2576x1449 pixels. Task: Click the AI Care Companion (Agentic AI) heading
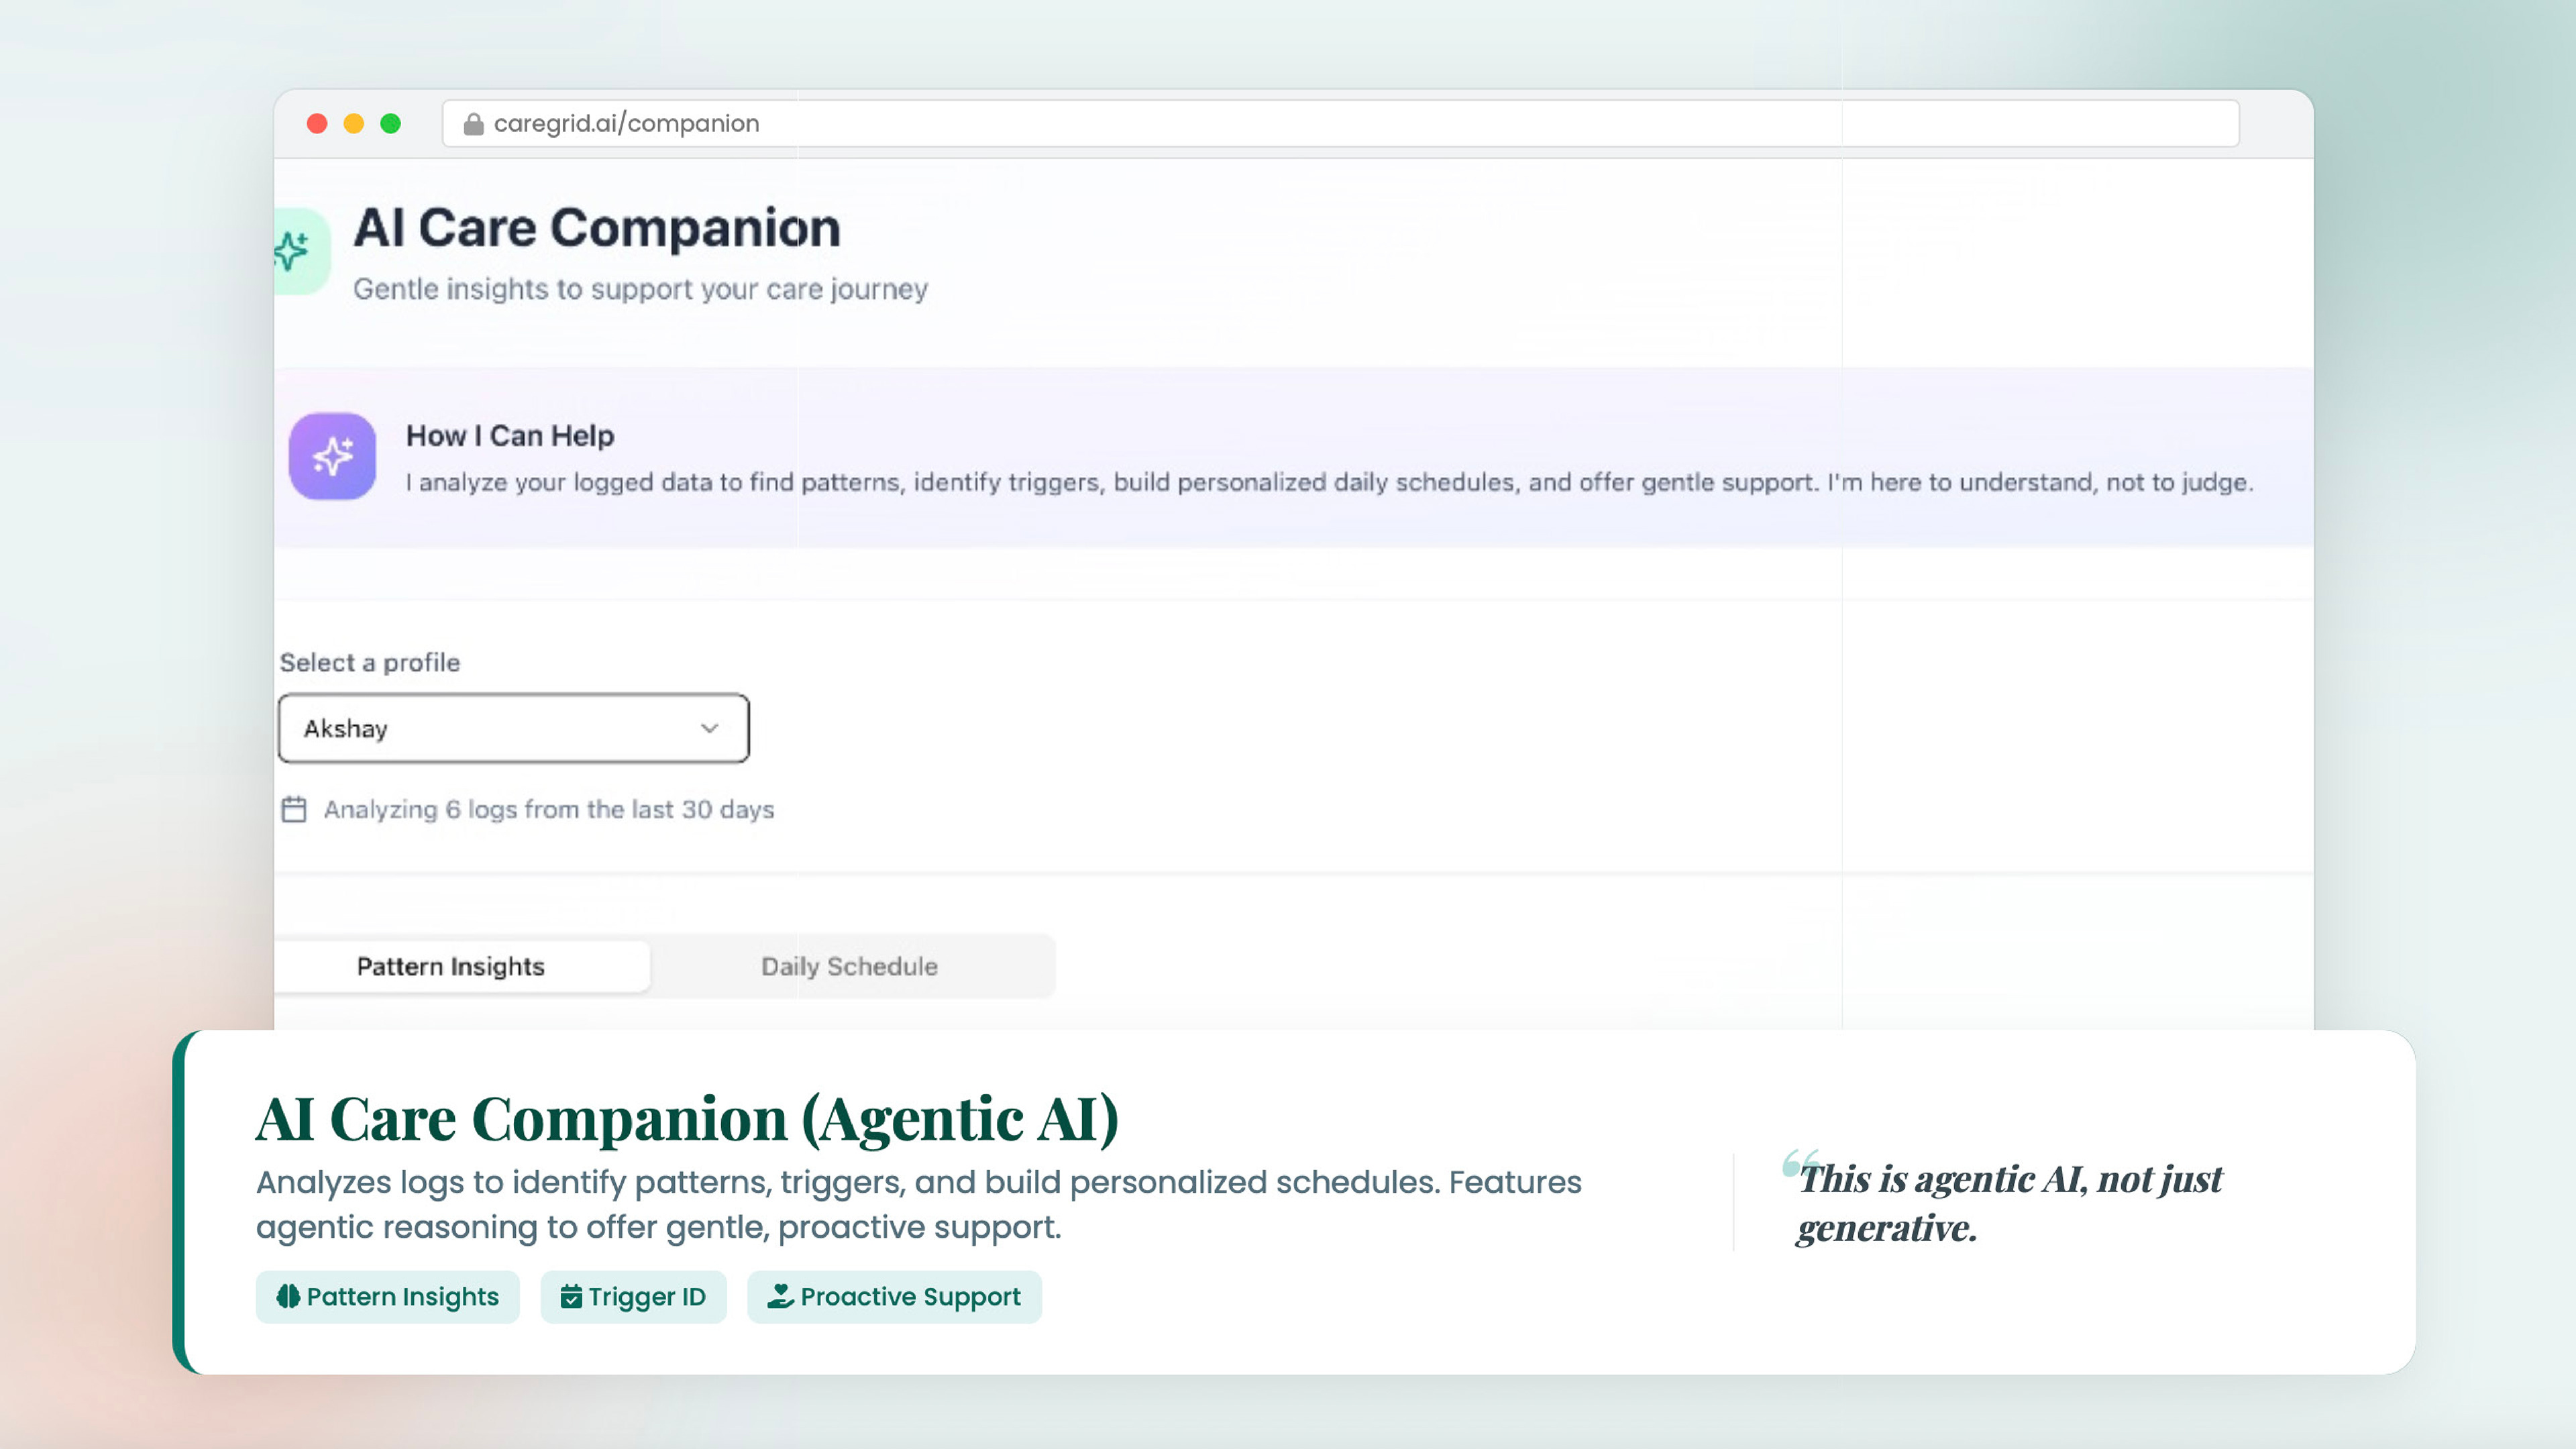[687, 1118]
